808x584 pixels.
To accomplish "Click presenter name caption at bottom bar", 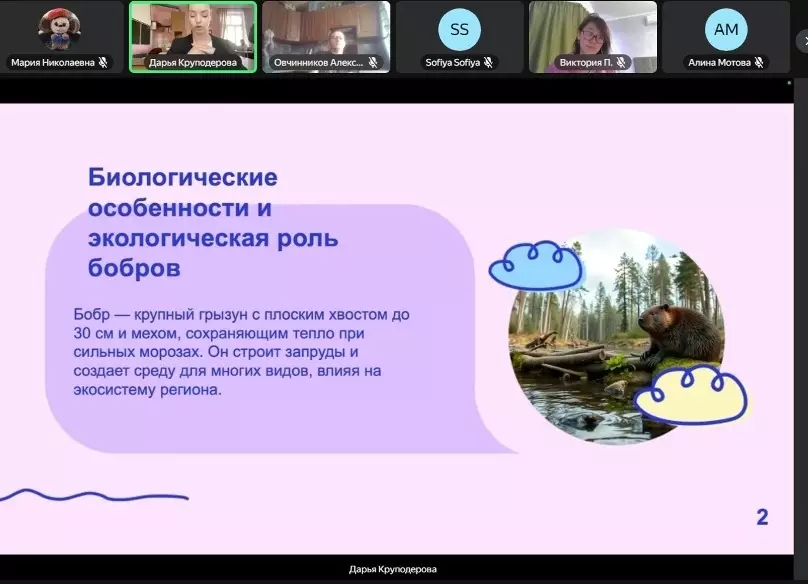I will point(392,569).
